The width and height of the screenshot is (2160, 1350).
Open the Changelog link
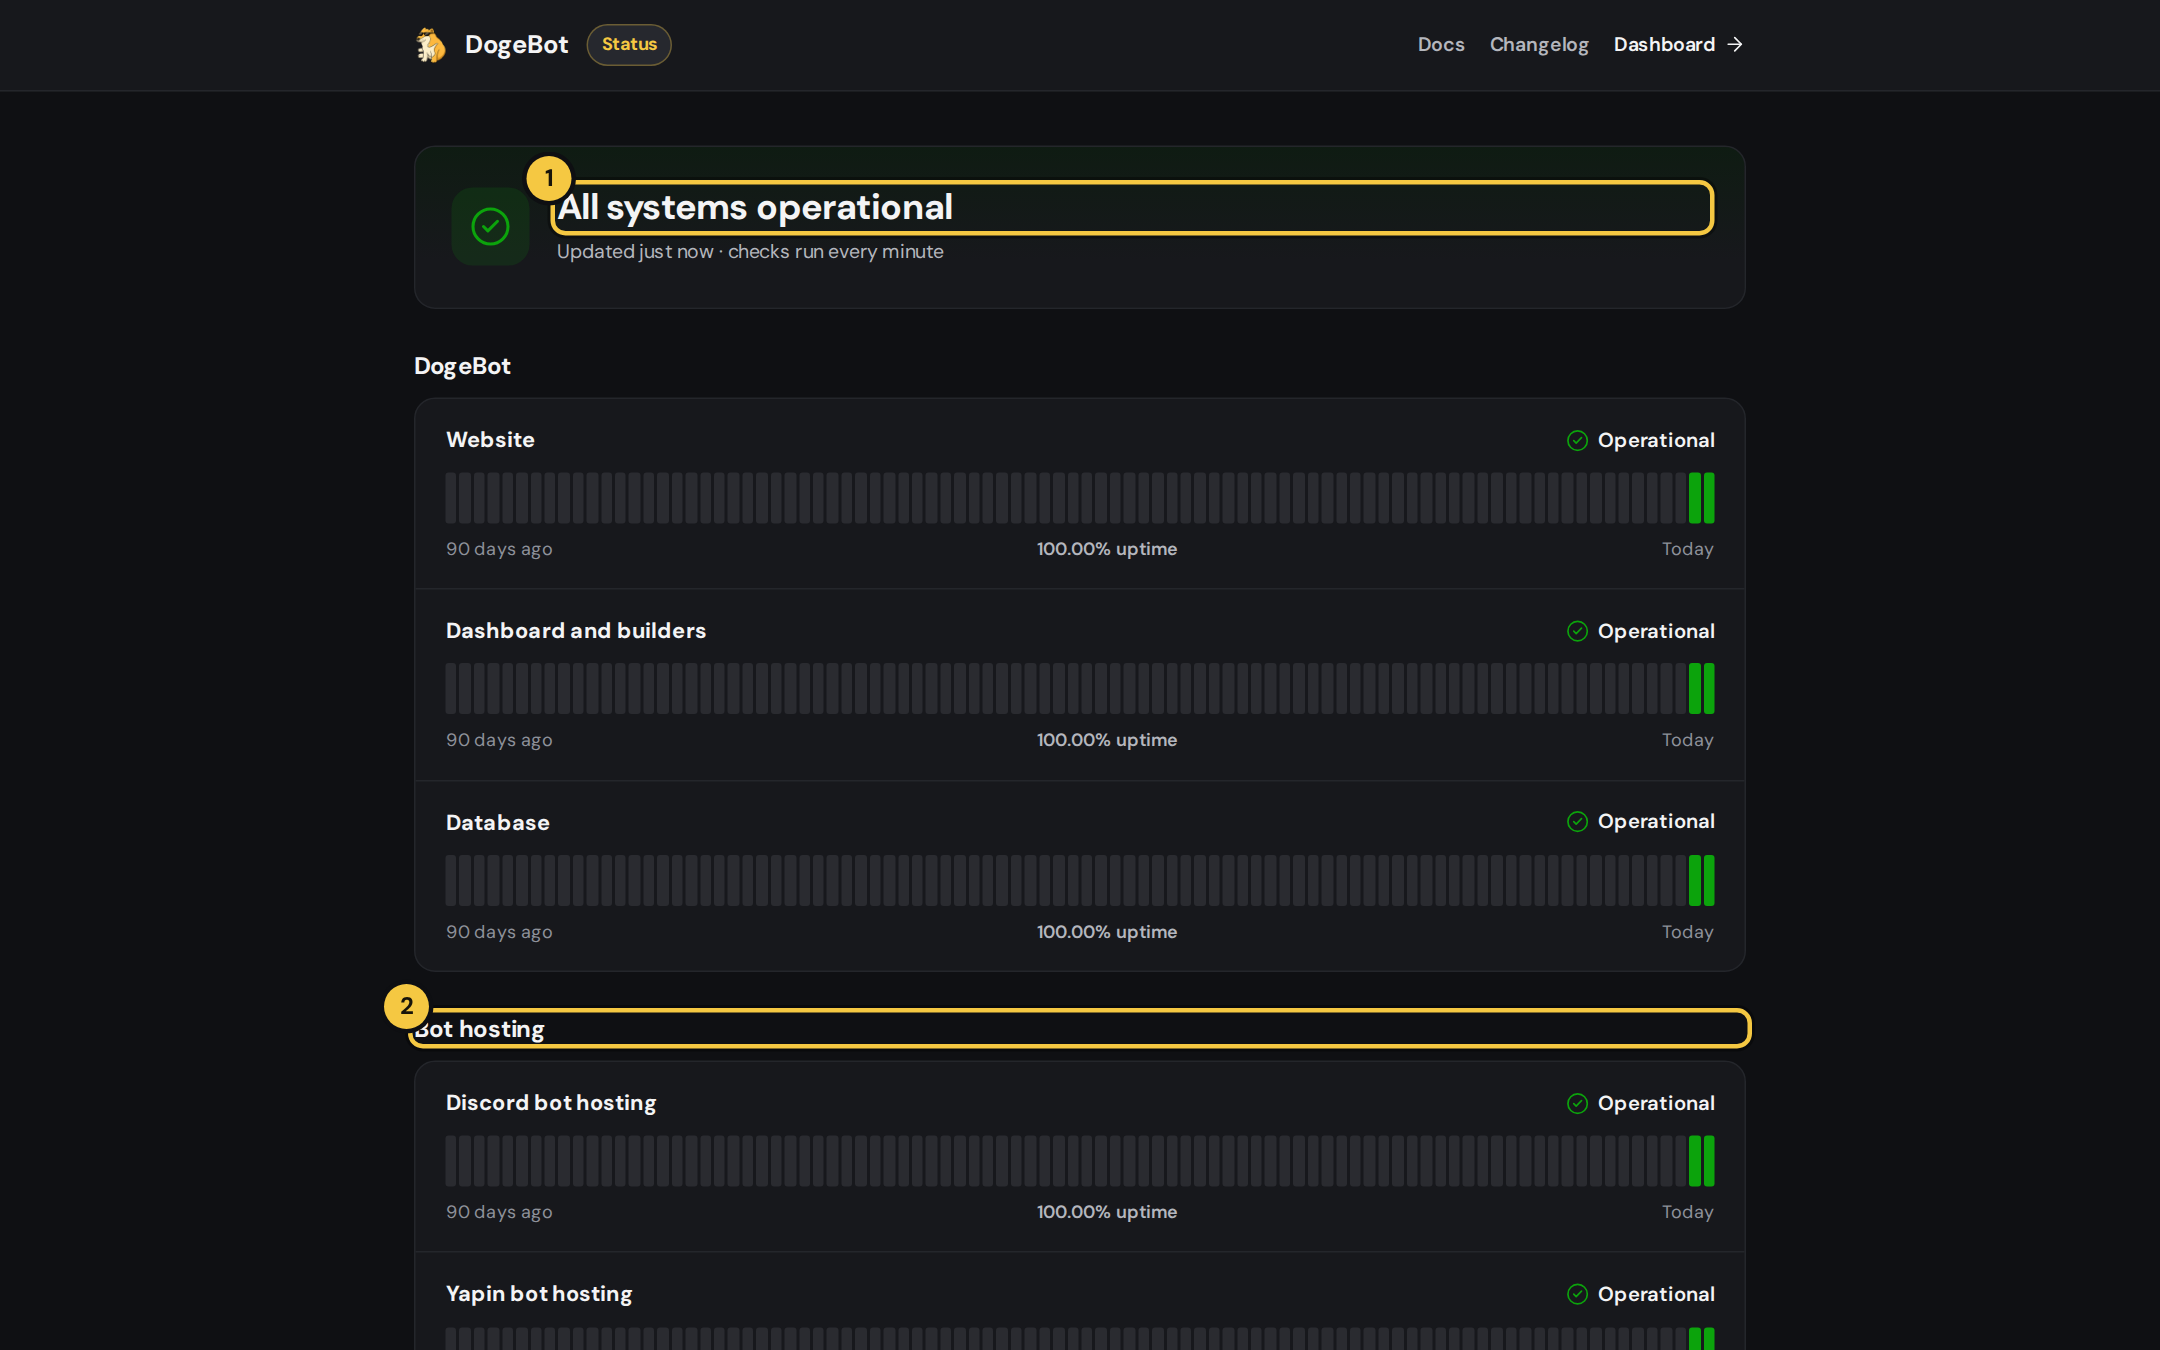click(1539, 45)
